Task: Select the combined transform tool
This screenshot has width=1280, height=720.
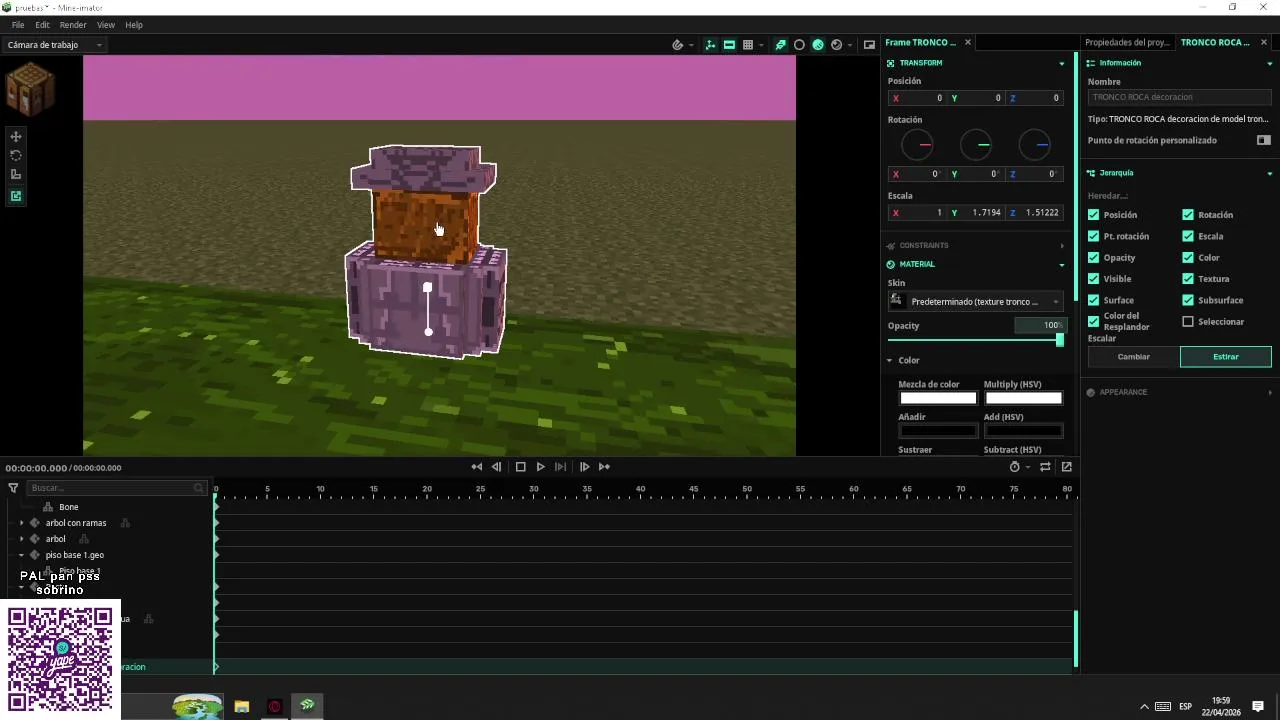Action: point(16,196)
